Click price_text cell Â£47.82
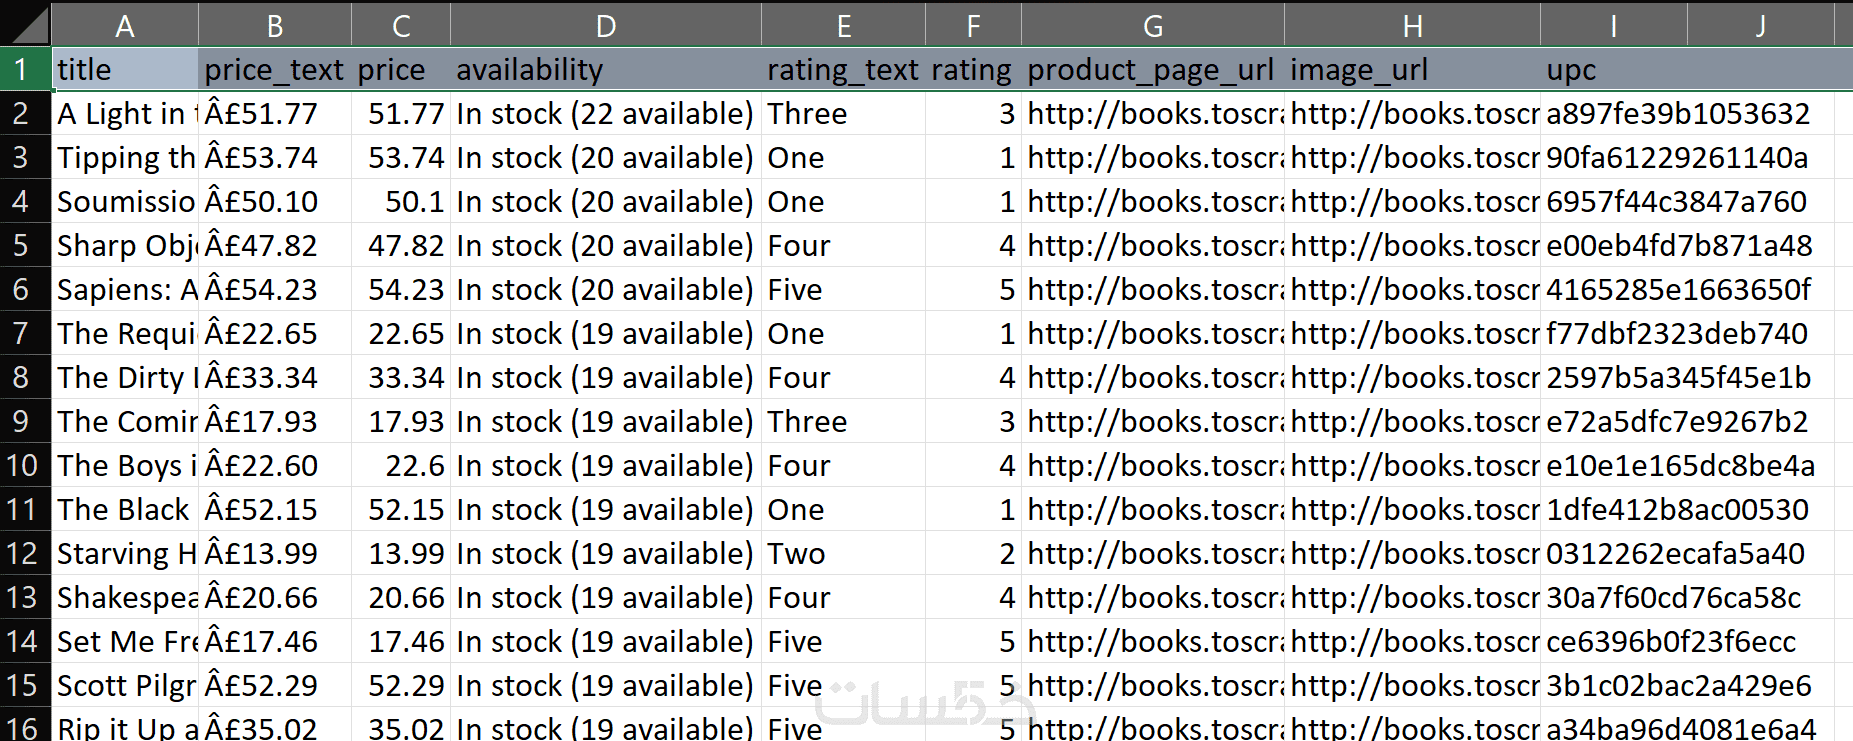 click(274, 246)
